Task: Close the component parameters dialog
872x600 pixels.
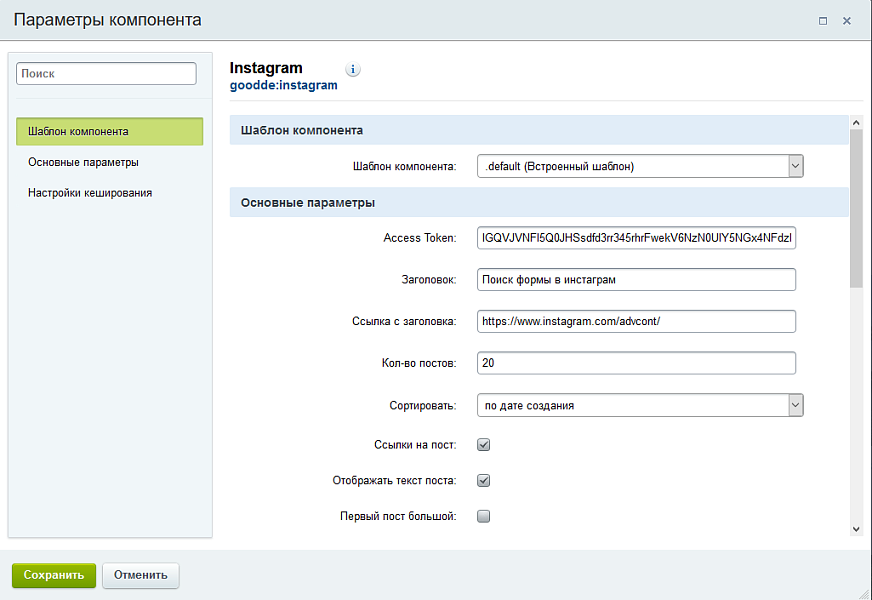Action: [847, 20]
